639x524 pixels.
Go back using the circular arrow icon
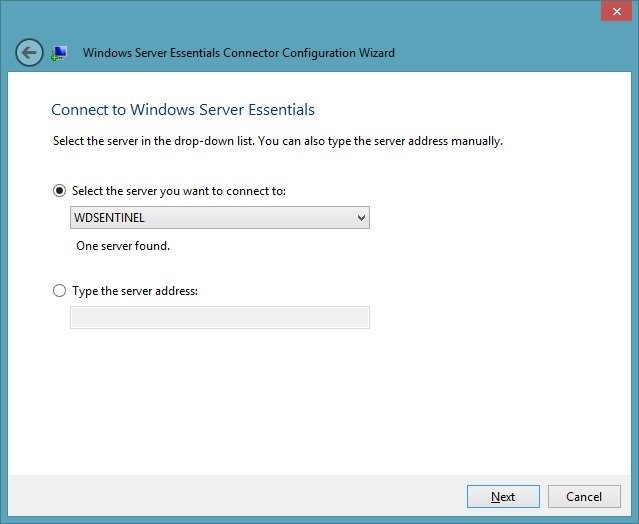pos(29,53)
